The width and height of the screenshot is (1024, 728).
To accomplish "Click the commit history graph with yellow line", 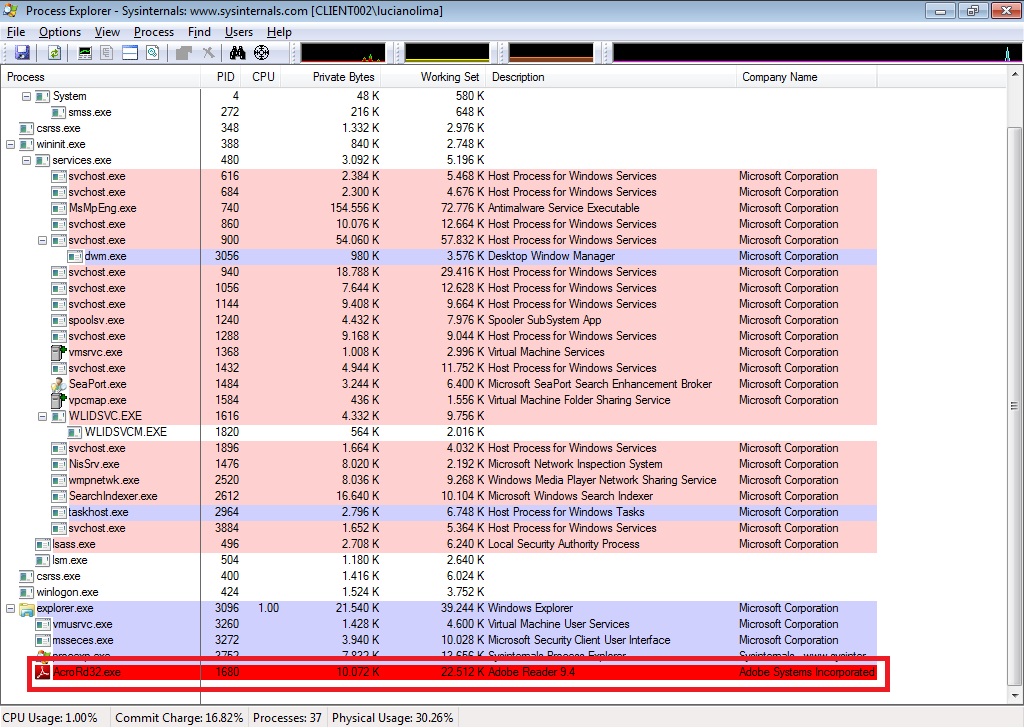I will coord(447,53).
